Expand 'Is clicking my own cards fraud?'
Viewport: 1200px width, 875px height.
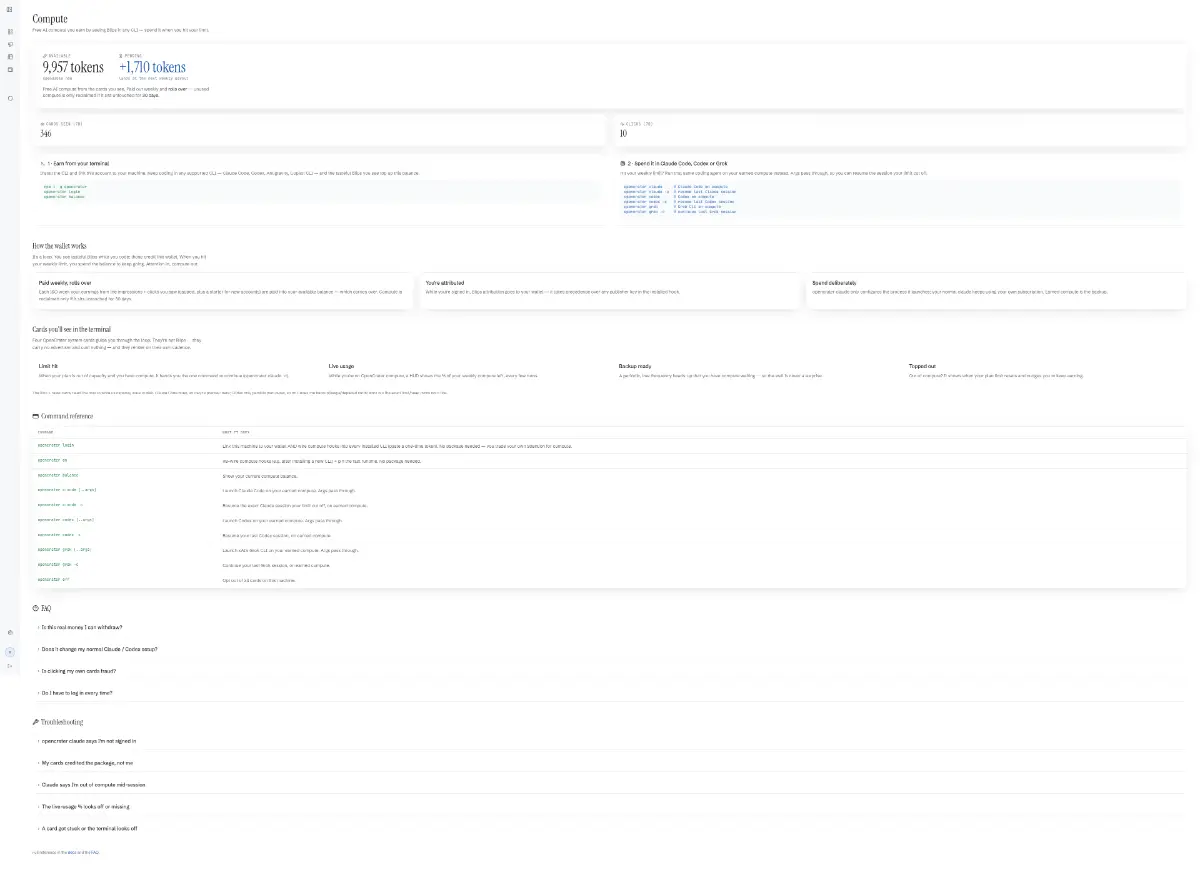coord(76,670)
